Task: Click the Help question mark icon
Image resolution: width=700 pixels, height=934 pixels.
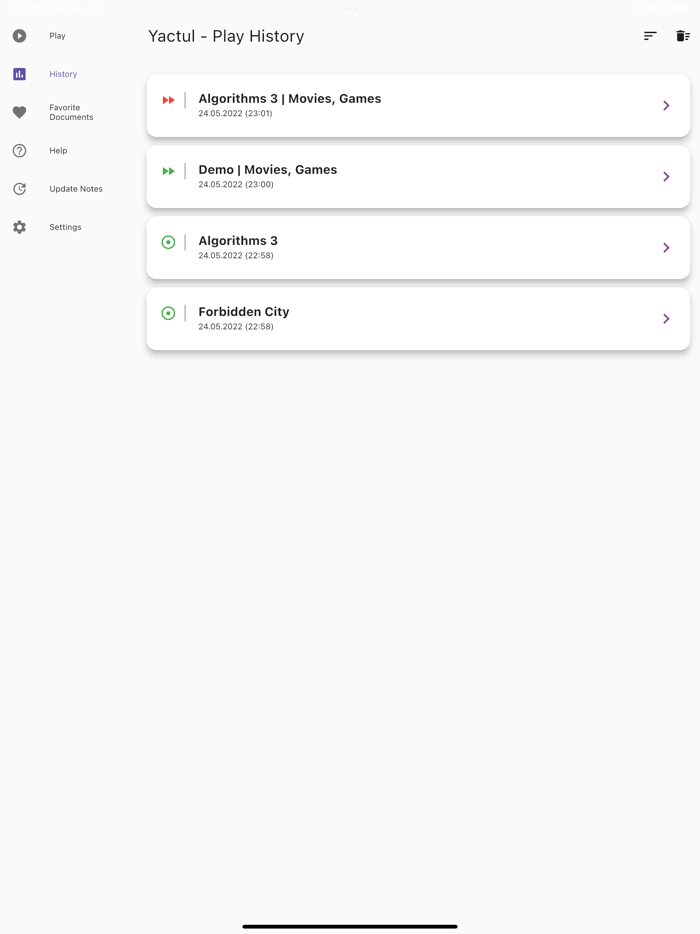Action: pyautogui.click(x=19, y=151)
